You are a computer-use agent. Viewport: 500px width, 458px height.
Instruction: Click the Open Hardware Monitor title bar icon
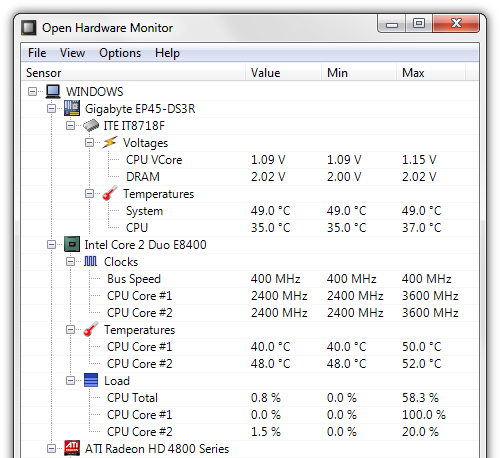[x=29, y=27]
